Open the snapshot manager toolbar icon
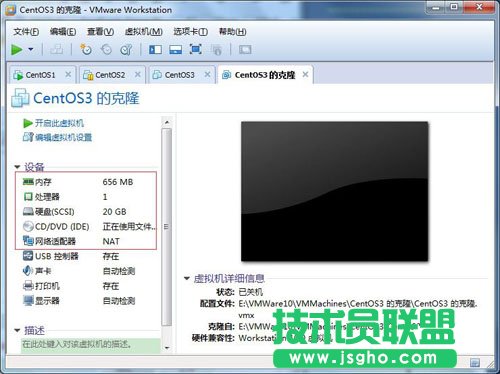 (126, 50)
